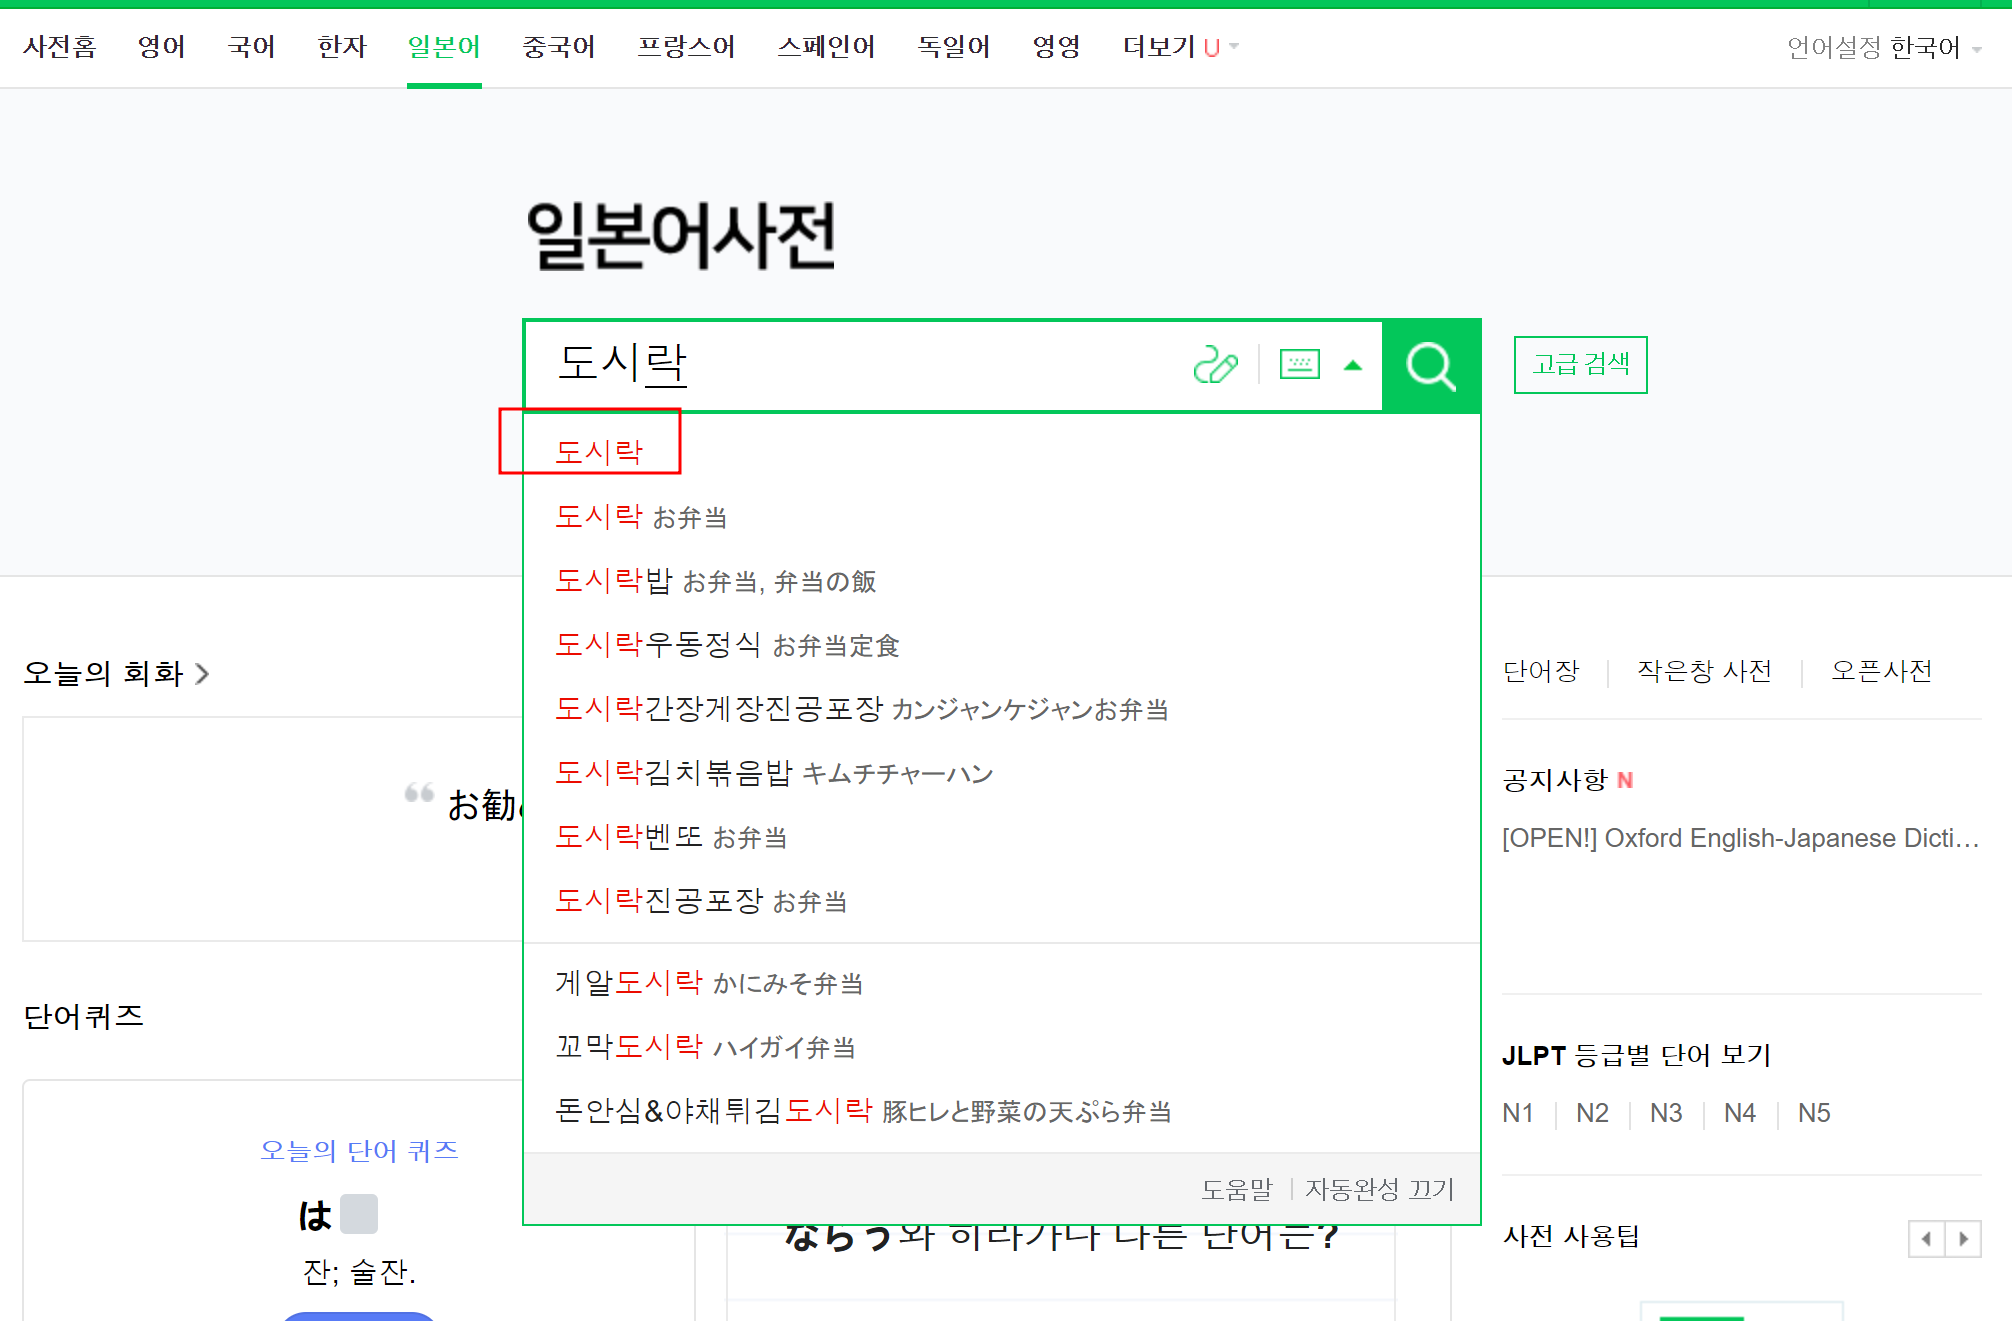This screenshot has width=2012, height=1321.
Task: Open the Oxford English-Japanese Dictionary notice
Action: click(1741, 838)
